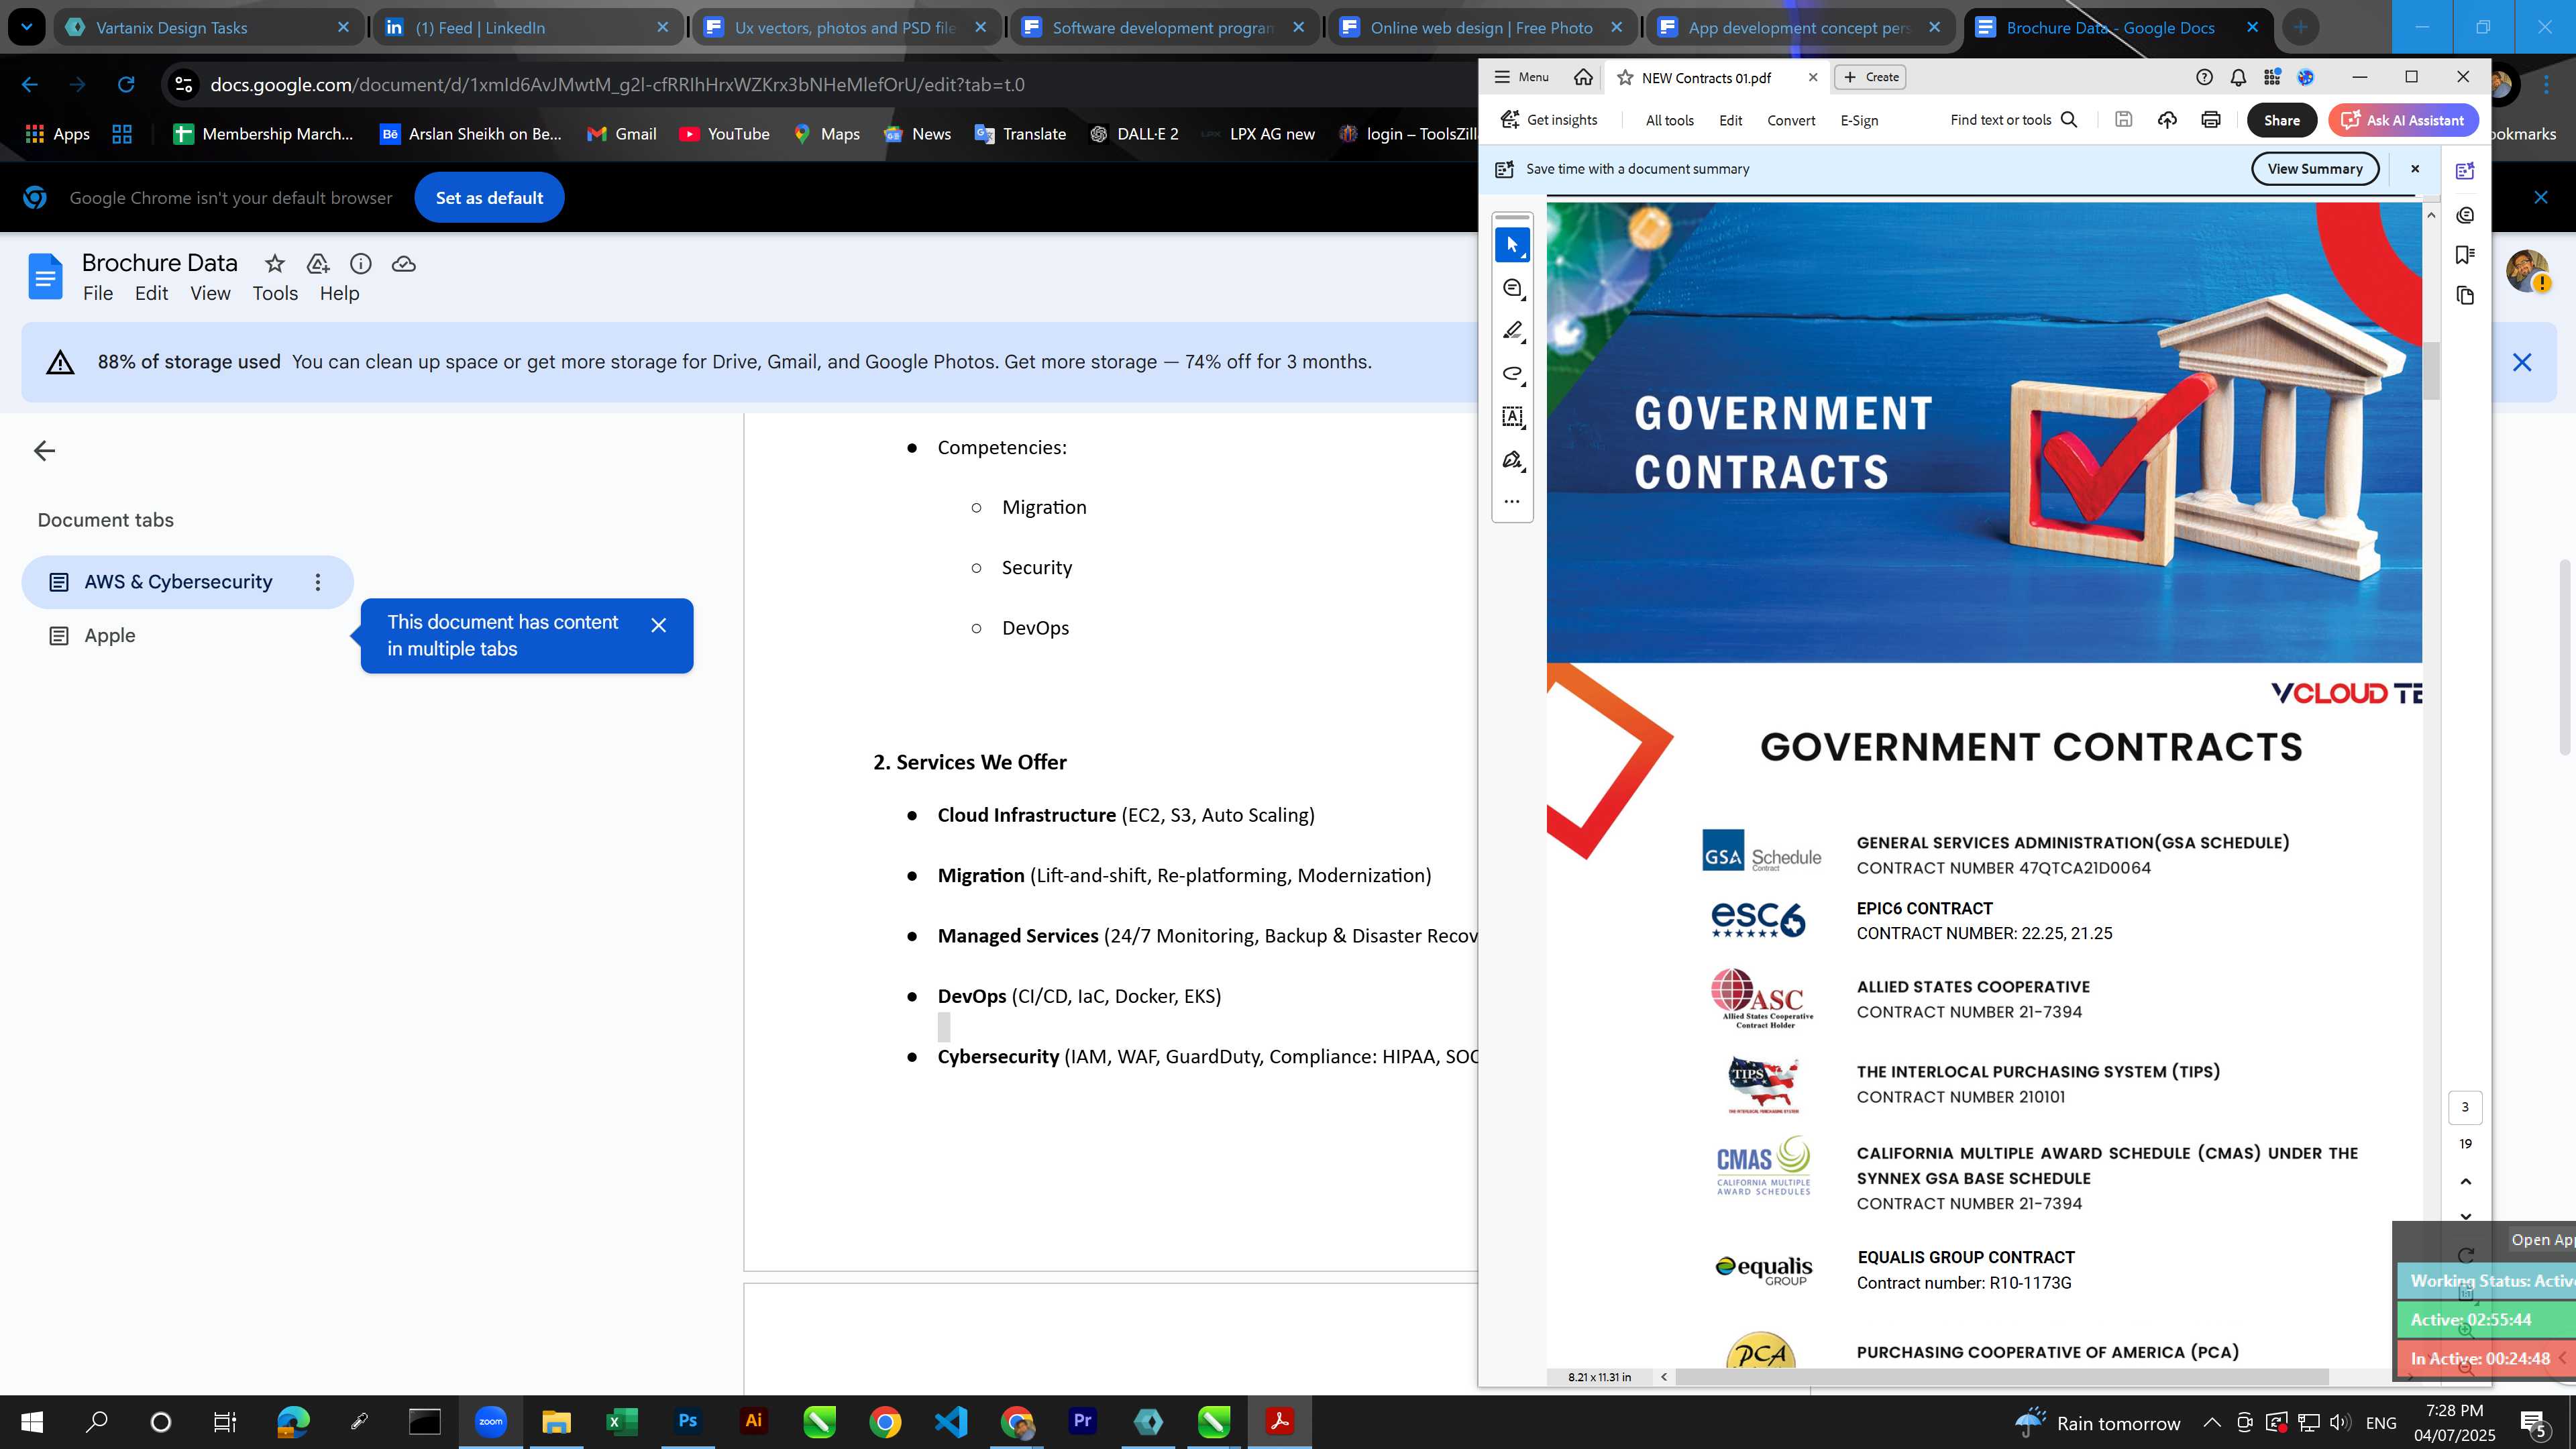Open the Acrobat home view
2576x1449 pixels.
click(1583, 77)
